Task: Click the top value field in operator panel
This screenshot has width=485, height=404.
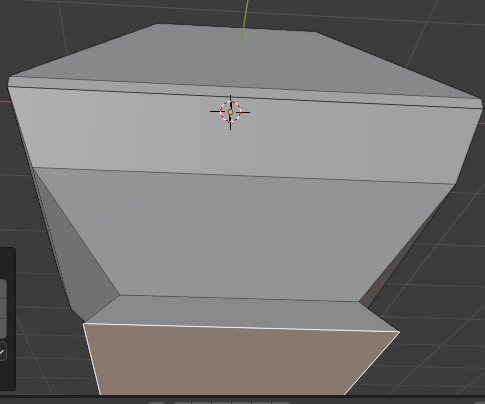Action: (x=3, y=289)
